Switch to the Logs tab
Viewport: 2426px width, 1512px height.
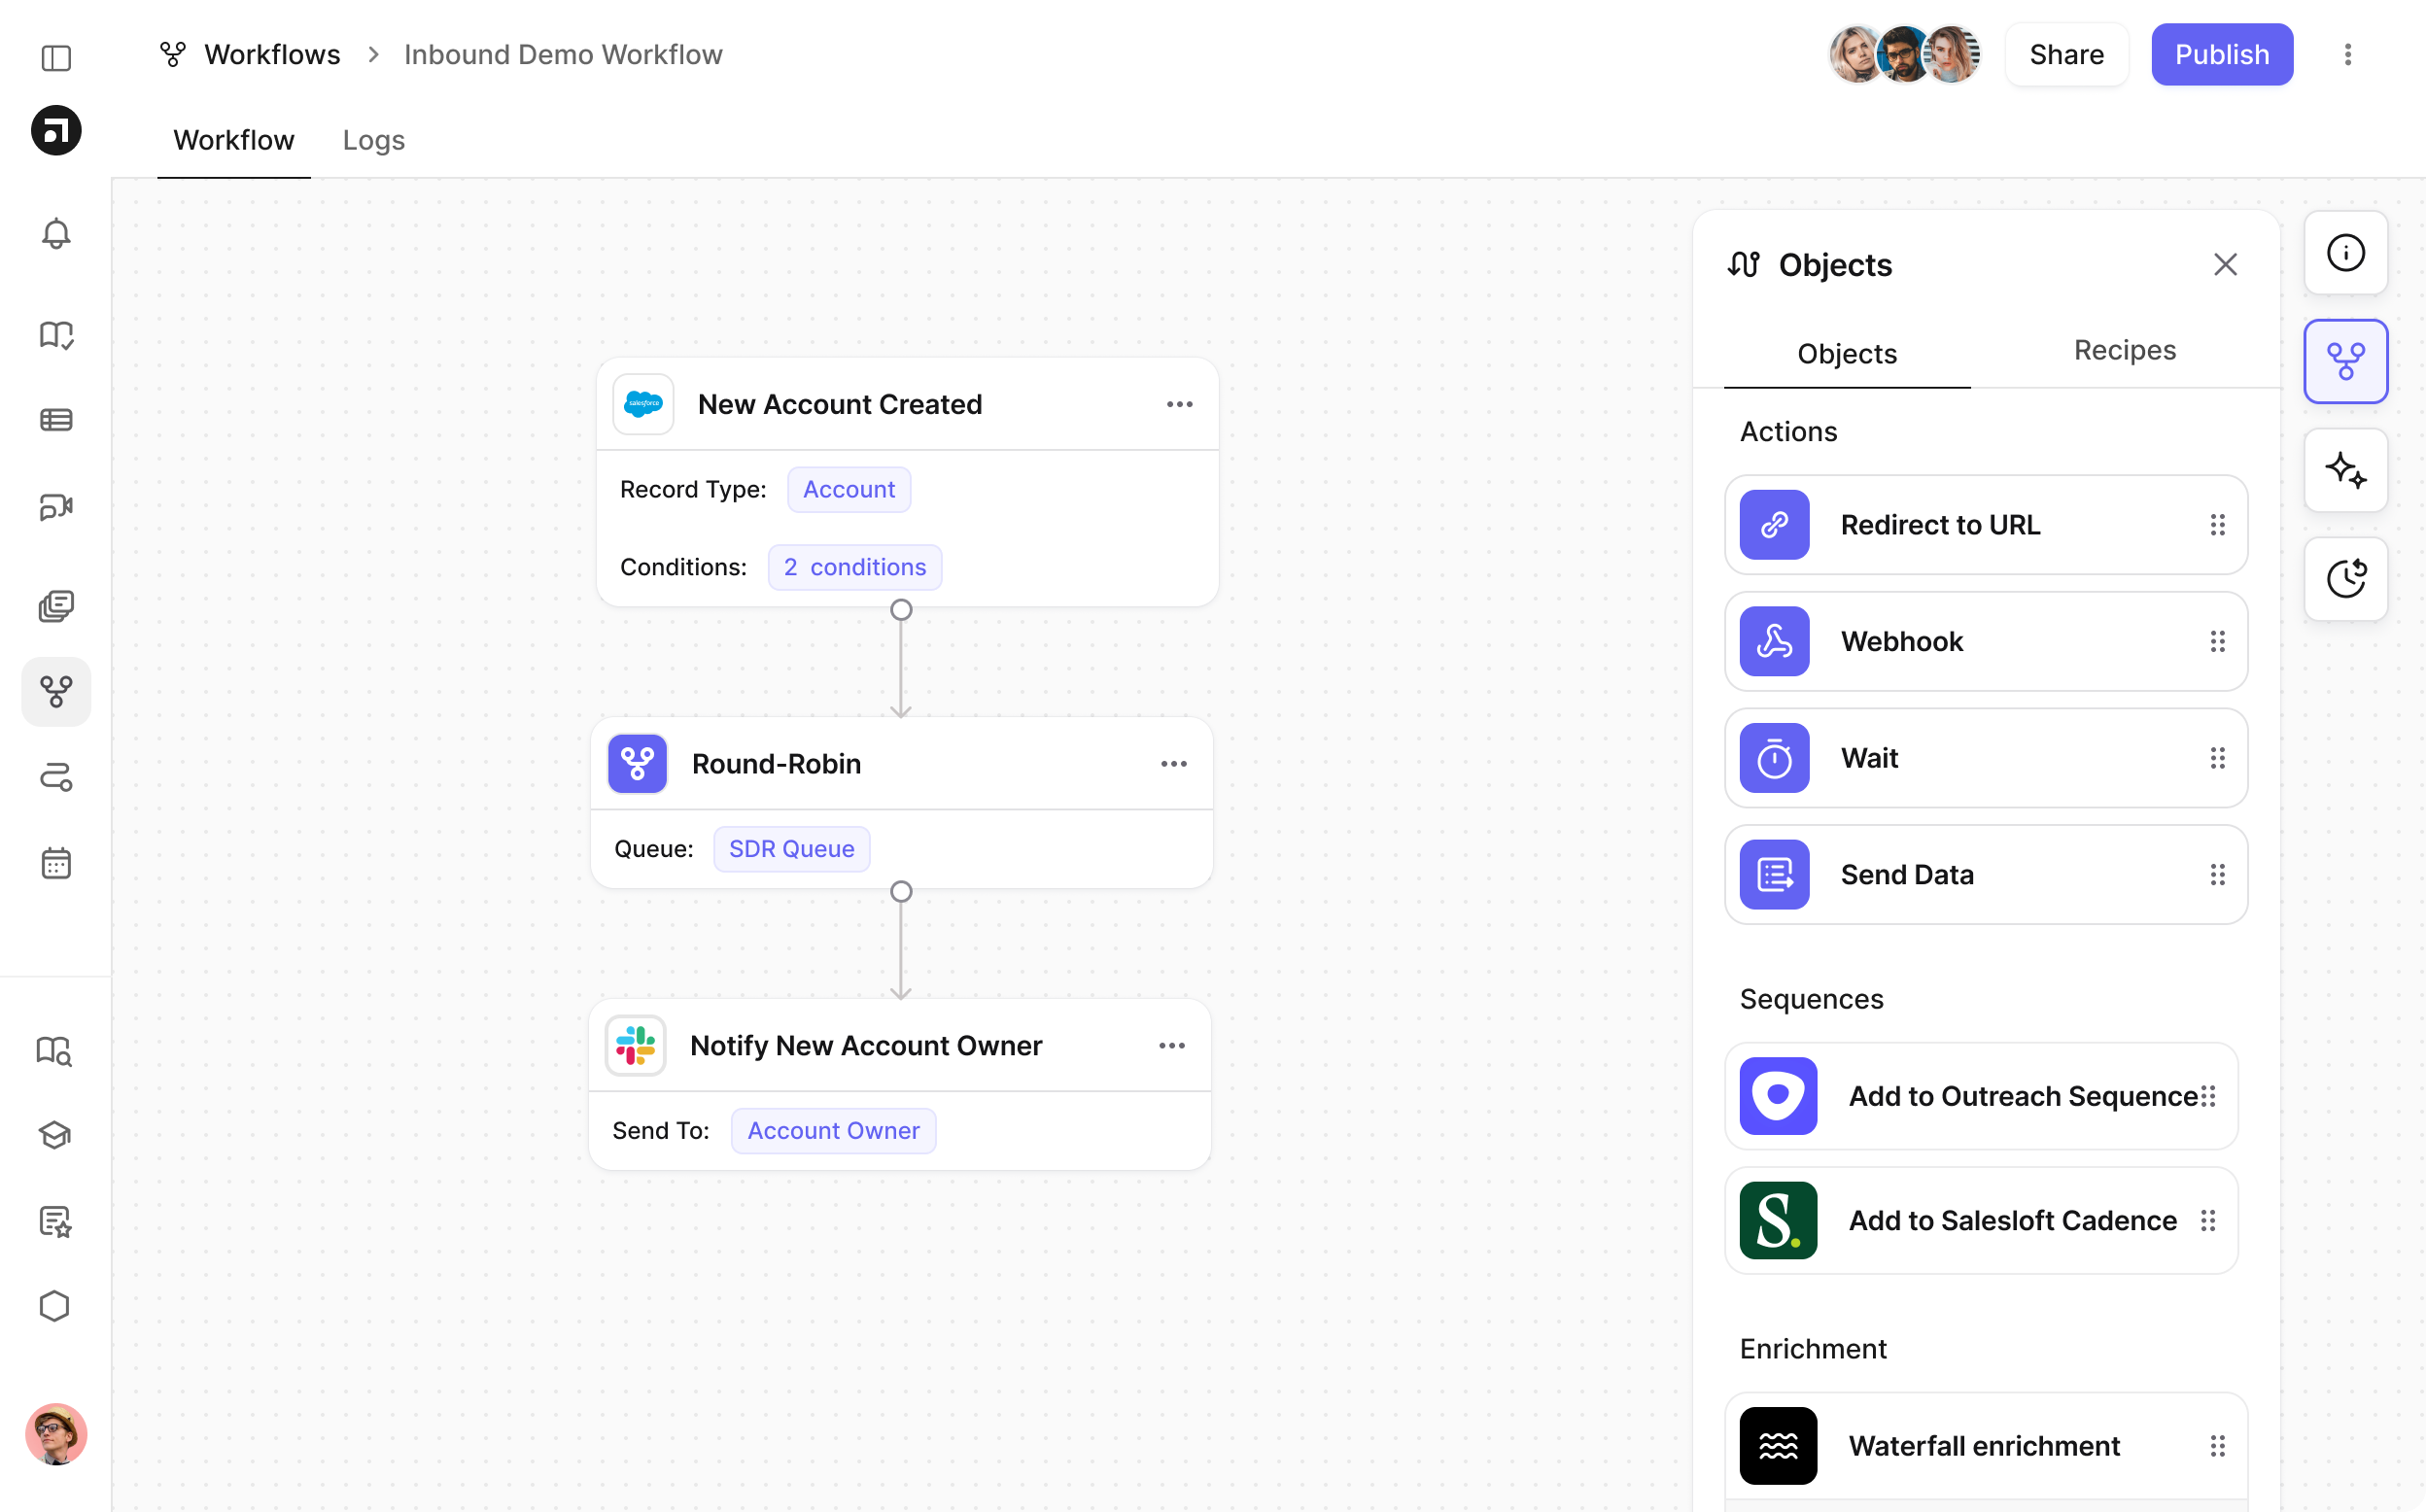coord(373,140)
